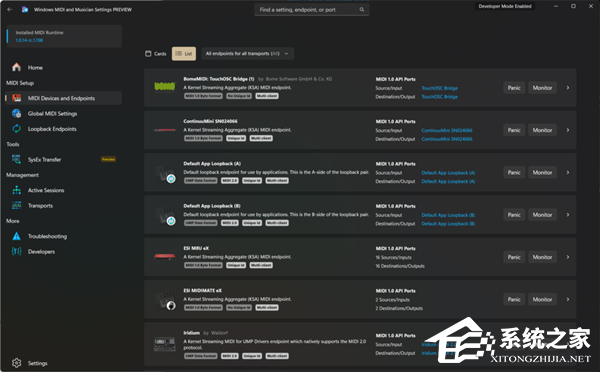The image size is (600, 372).
Task: Expand the ESI MIDIMATE eX row chevron
Action: [568, 299]
